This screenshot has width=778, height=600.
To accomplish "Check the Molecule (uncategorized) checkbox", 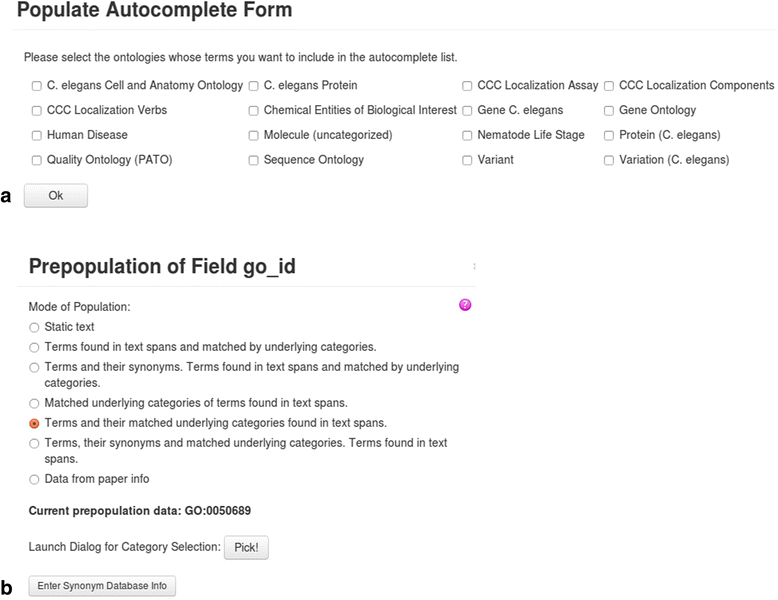I will point(254,135).
